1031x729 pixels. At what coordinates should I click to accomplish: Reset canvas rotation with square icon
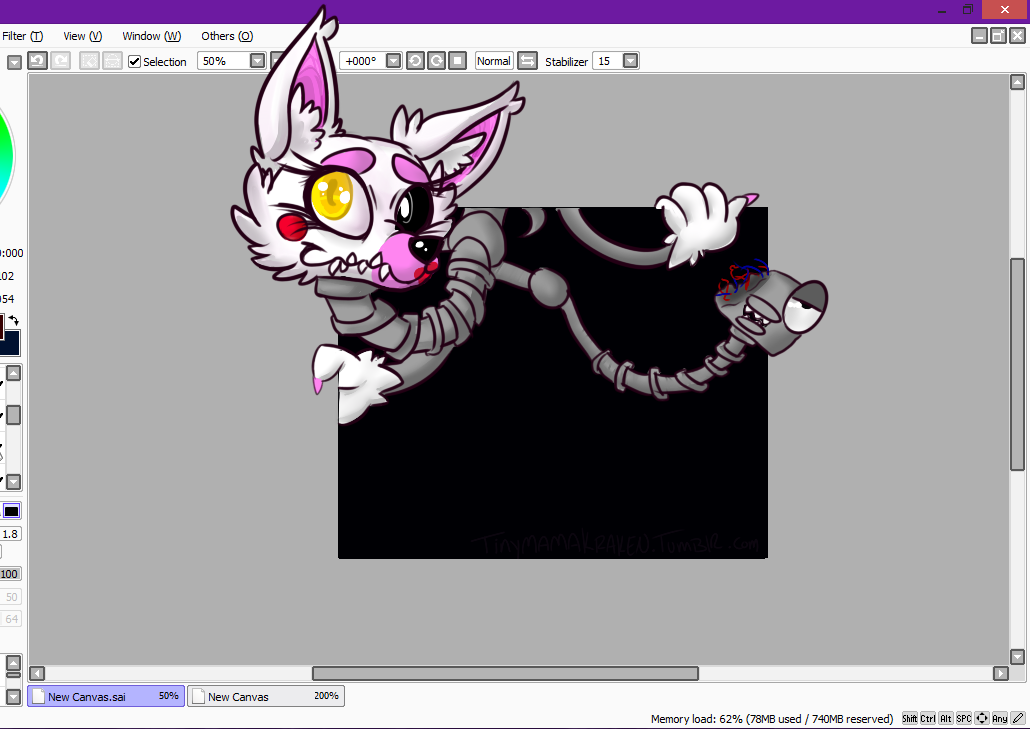(457, 61)
